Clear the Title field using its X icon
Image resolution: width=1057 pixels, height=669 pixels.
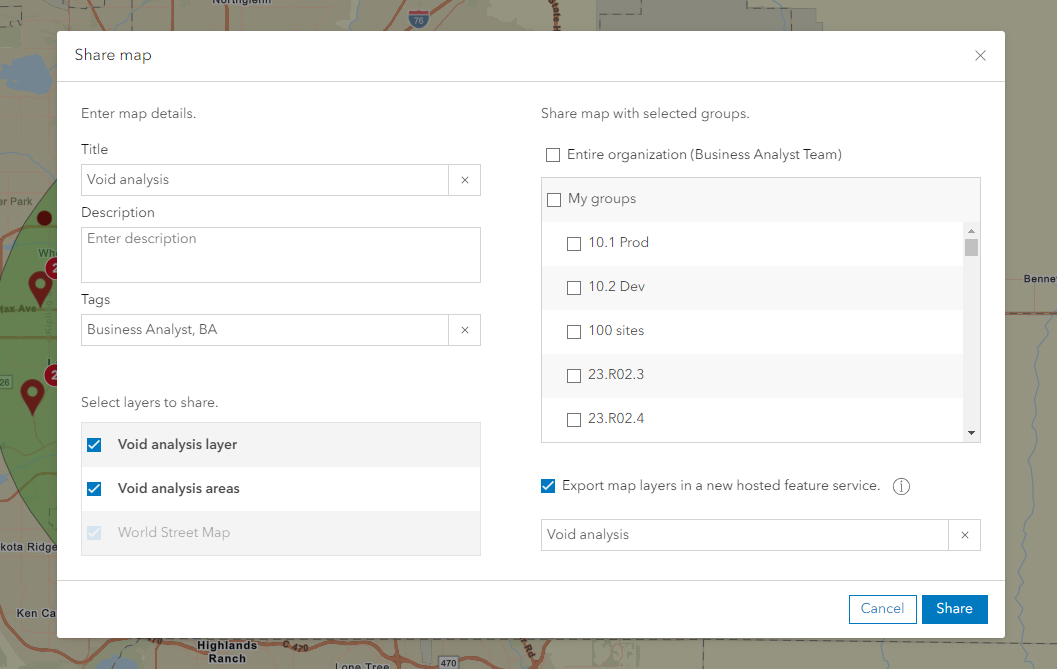464,180
